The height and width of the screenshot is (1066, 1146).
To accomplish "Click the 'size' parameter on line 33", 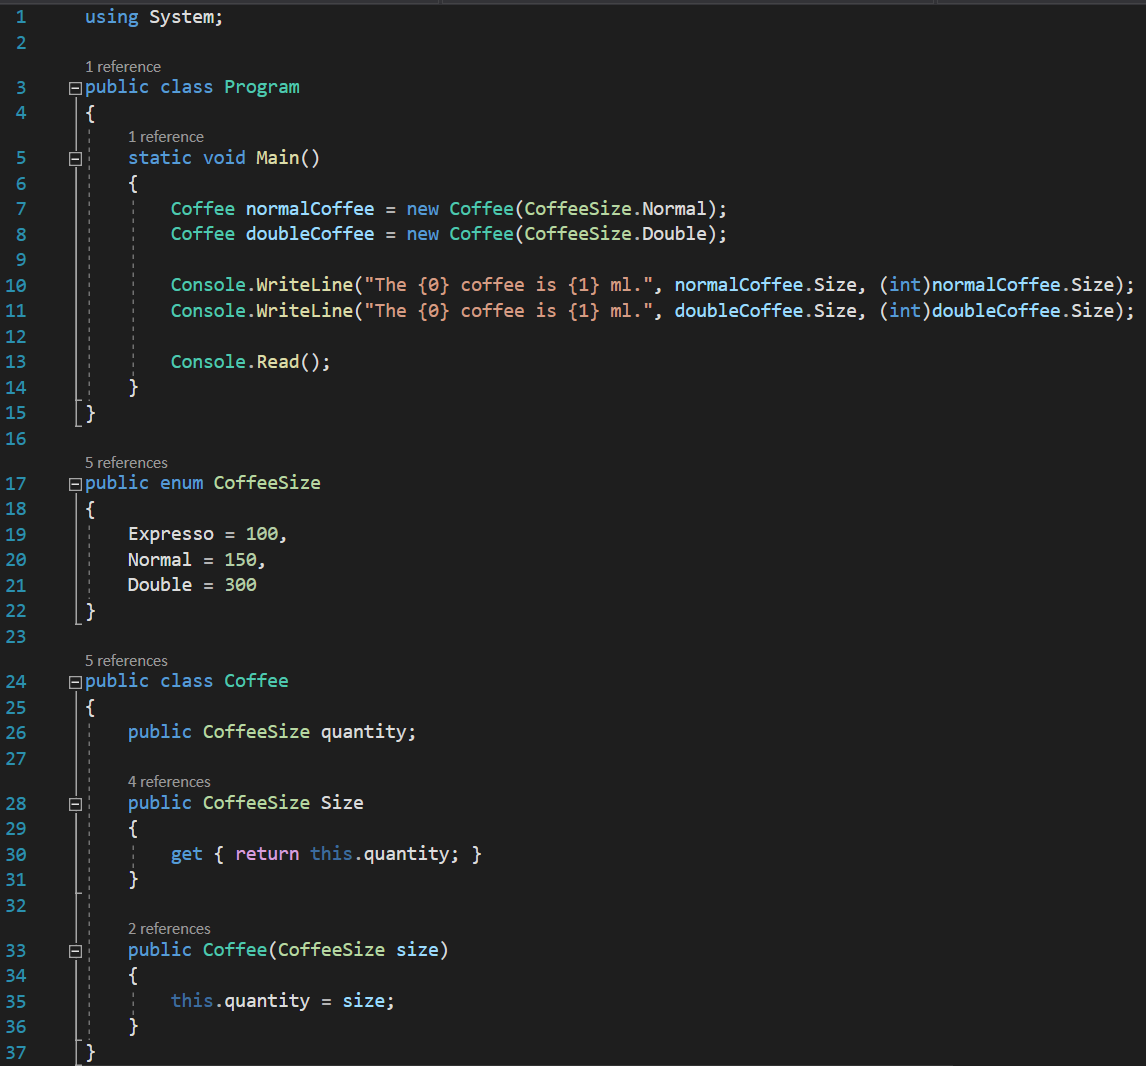I will [417, 950].
